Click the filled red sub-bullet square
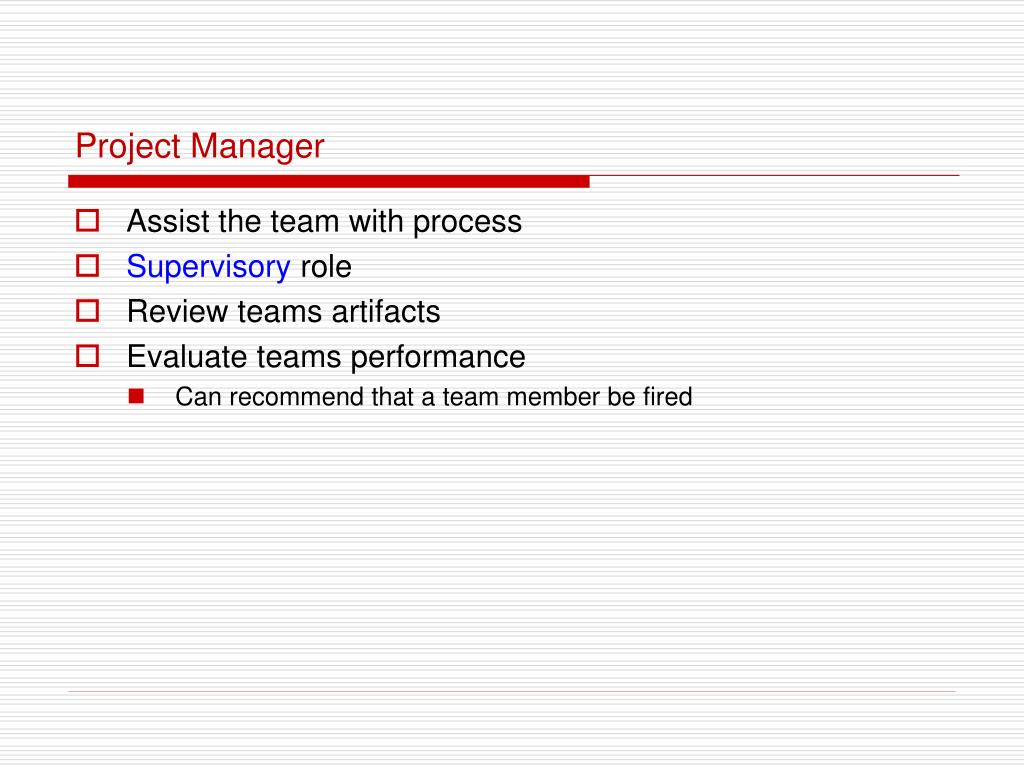 point(136,396)
